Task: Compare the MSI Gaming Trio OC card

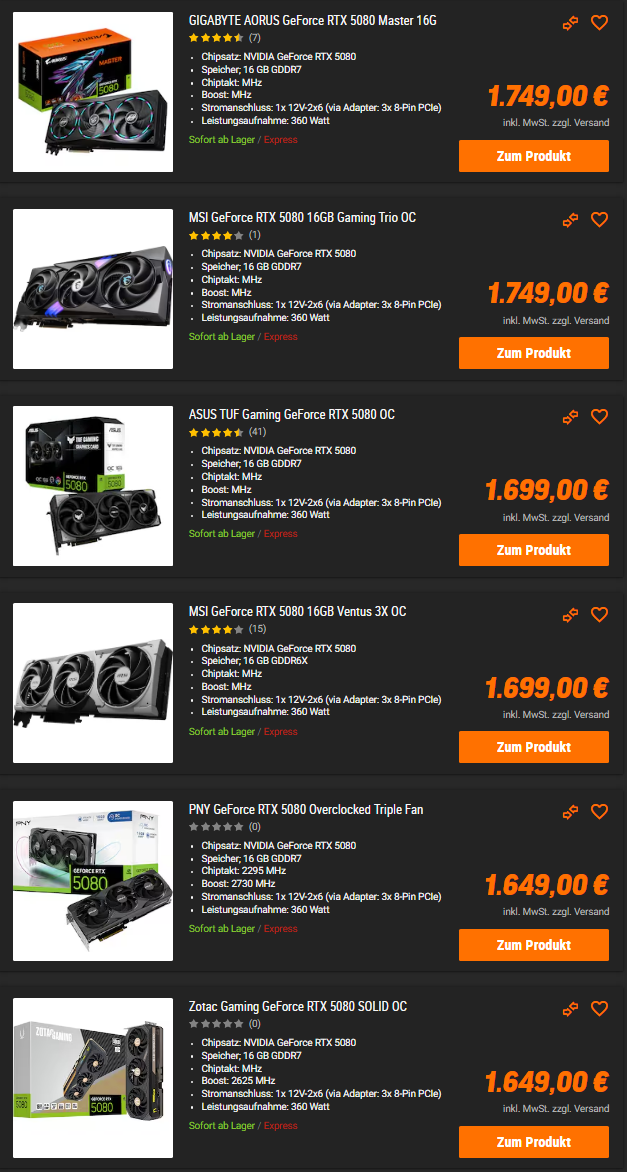Action: [571, 220]
